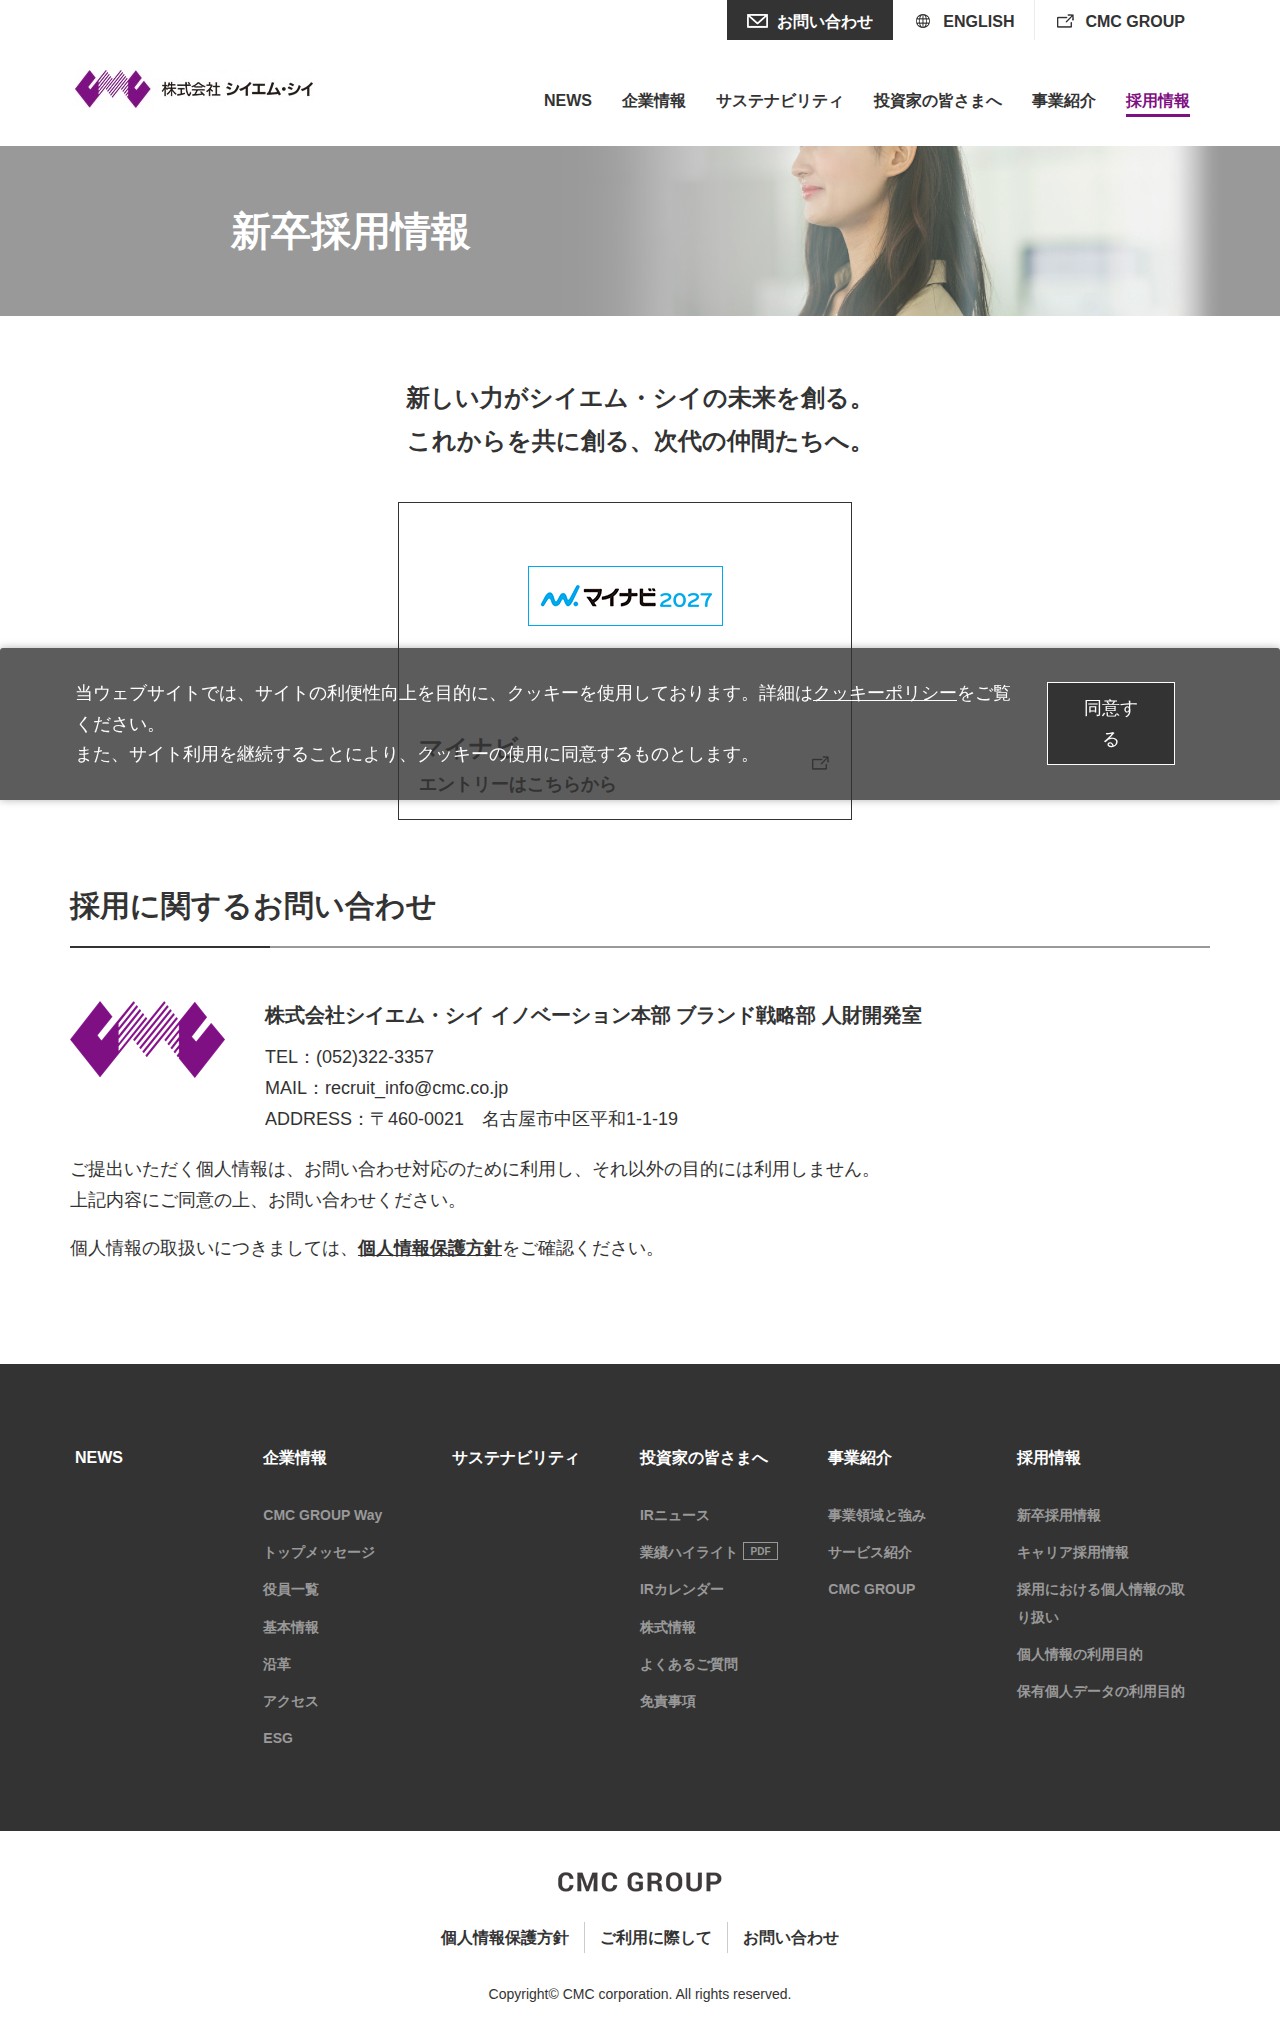This screenshot has height=2026, width=1280.
Task: Click the globe icon beside ENGLISH
Action: [x=923, y=21]
